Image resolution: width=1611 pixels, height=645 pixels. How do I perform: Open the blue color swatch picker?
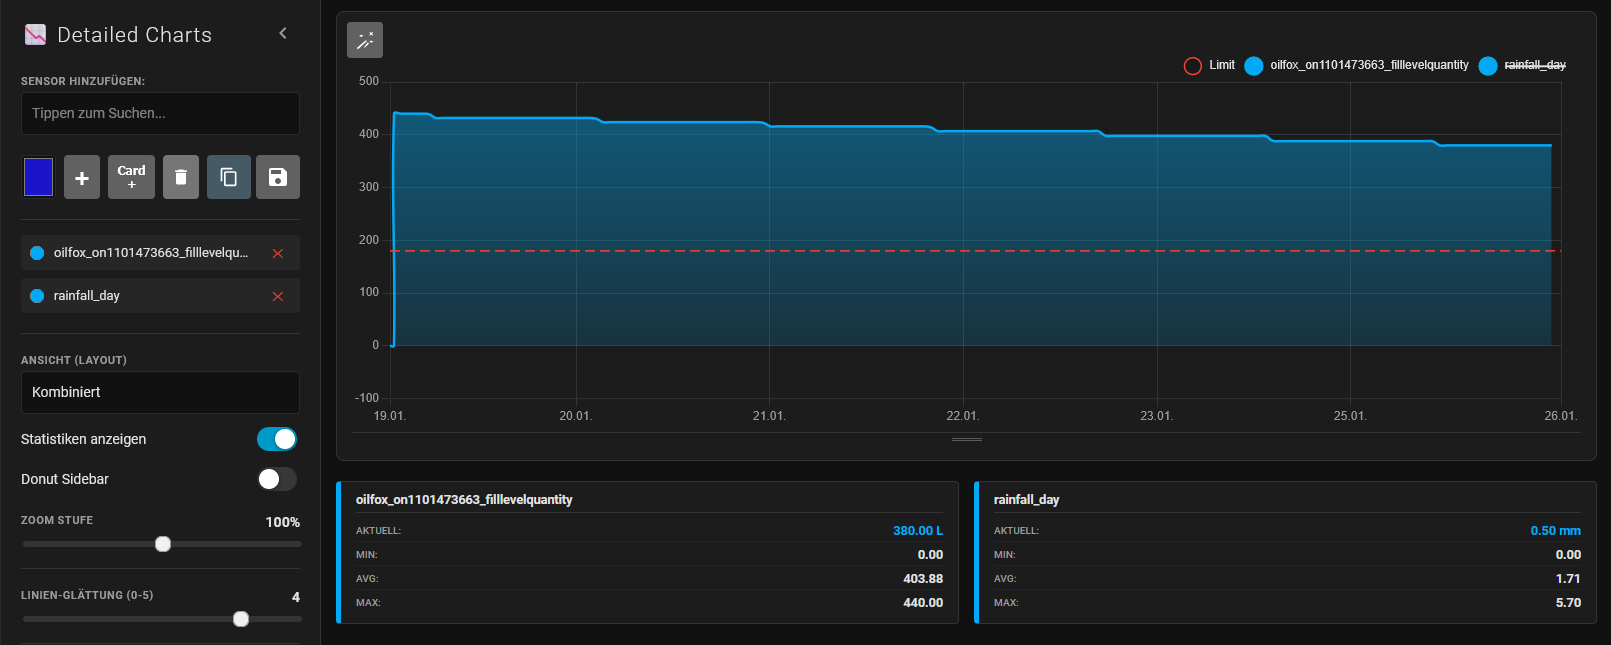pos(38,177)
